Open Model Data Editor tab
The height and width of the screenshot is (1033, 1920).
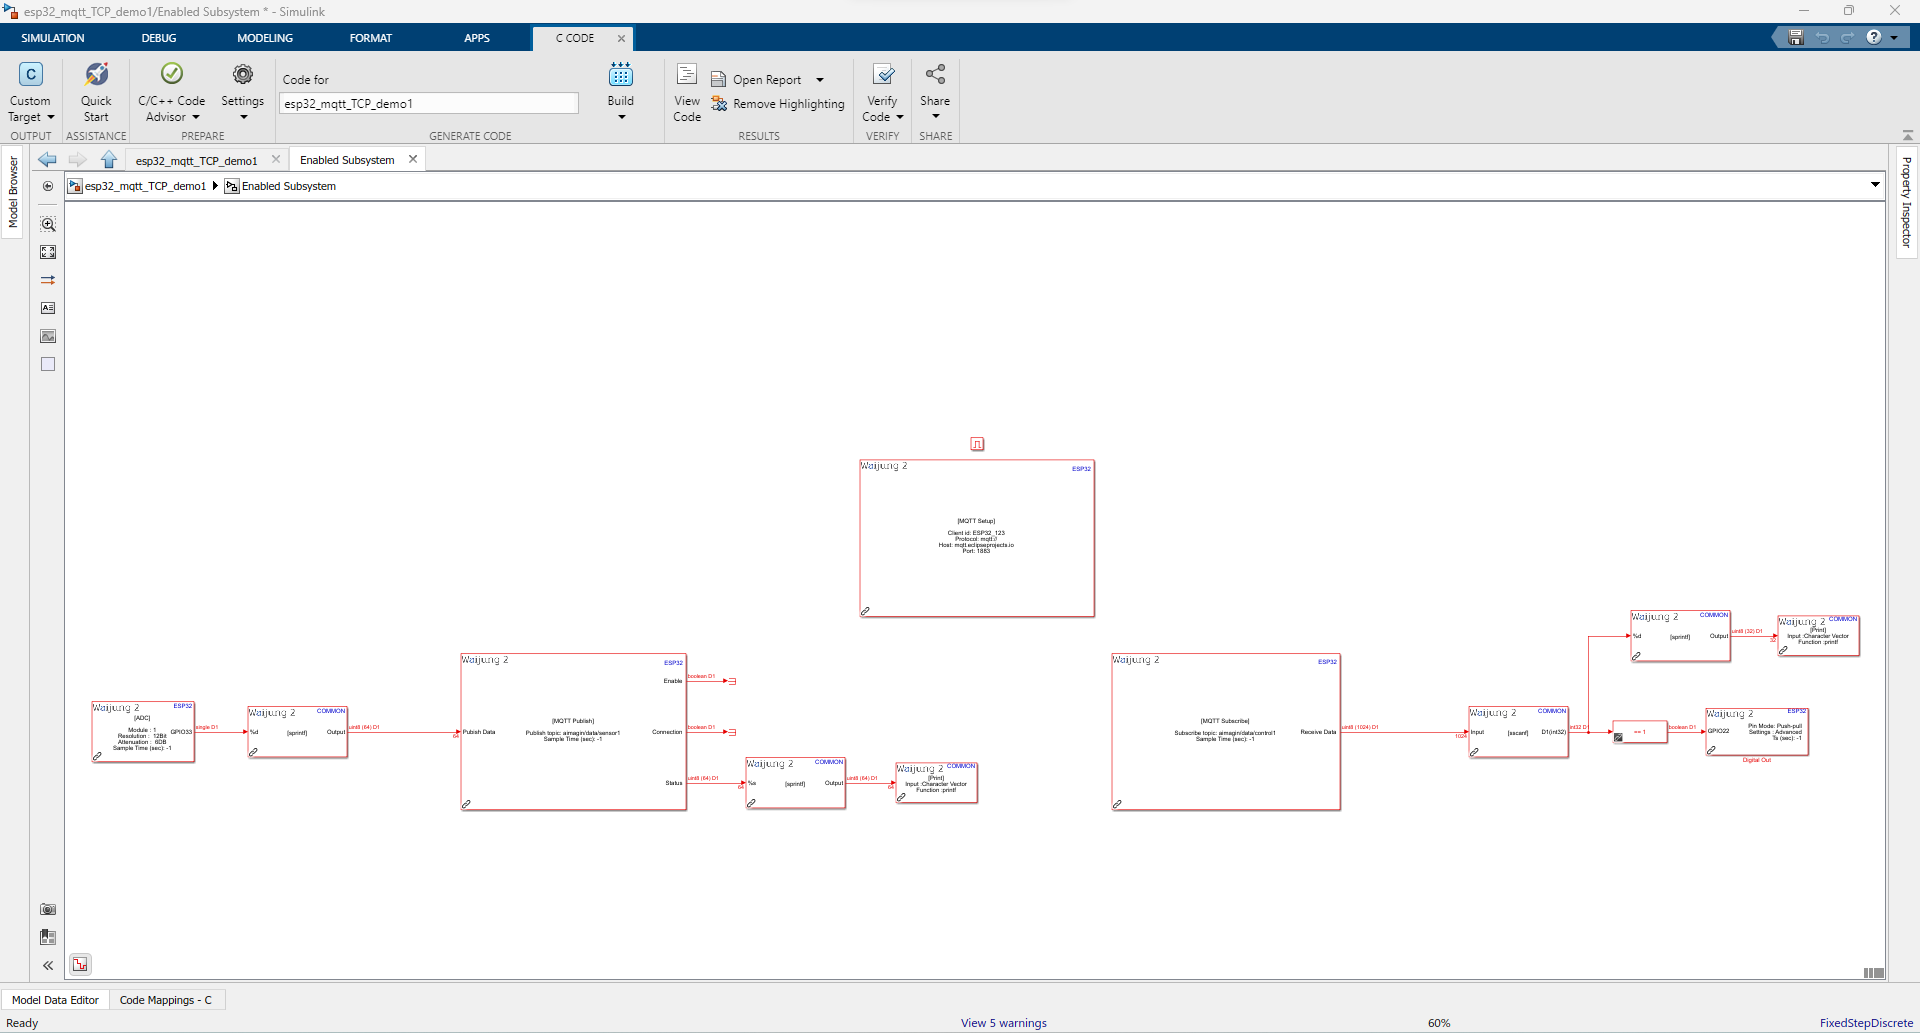click(55, 1000)
